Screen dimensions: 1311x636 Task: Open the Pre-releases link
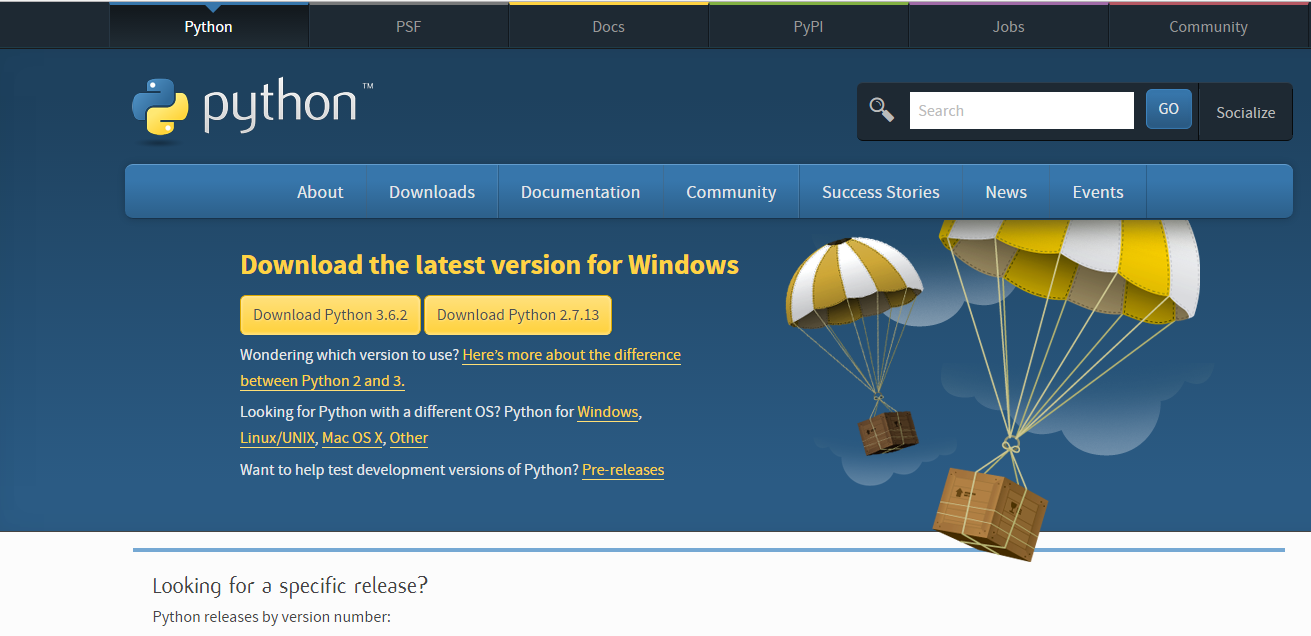pyautogui.click(x=623, y=470)
